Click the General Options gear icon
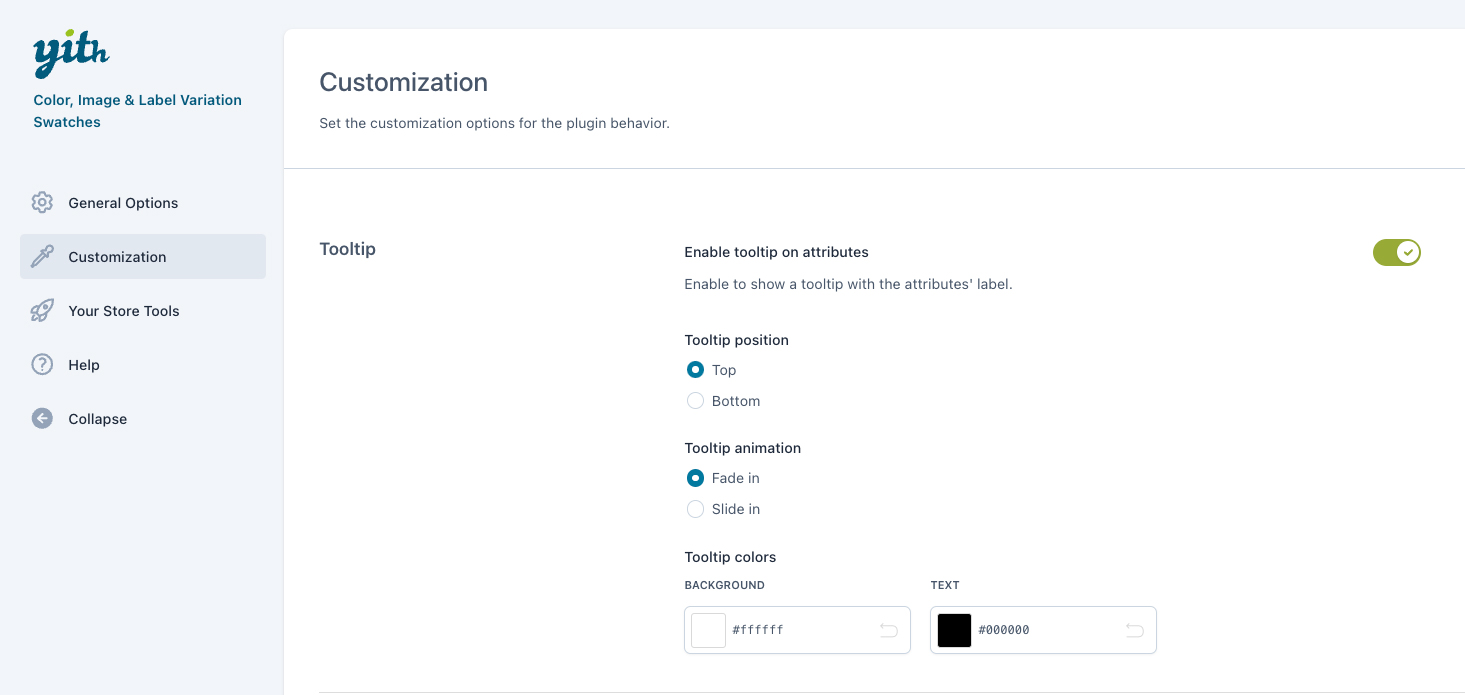This screenshot has width=1465, height=695. 42,203
